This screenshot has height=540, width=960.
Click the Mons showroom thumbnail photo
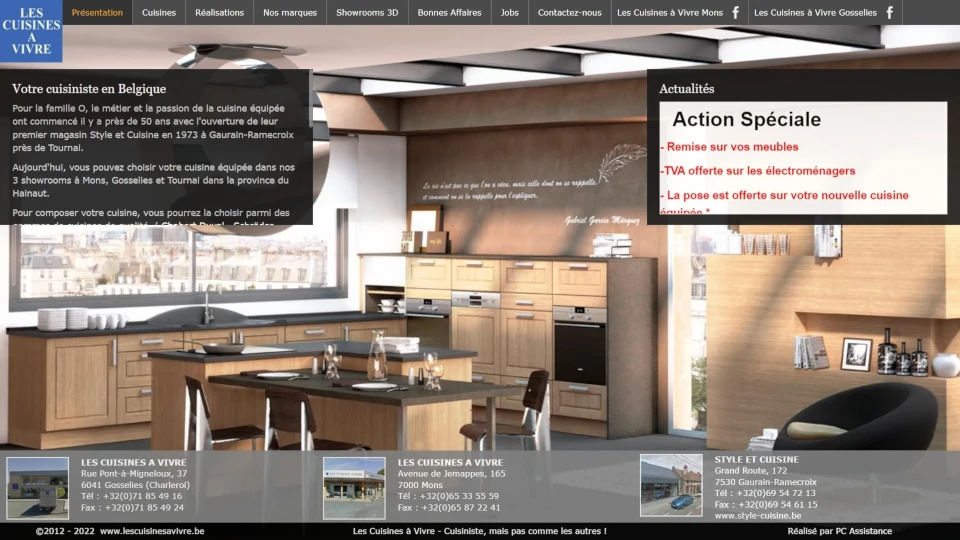click(354, 488)
